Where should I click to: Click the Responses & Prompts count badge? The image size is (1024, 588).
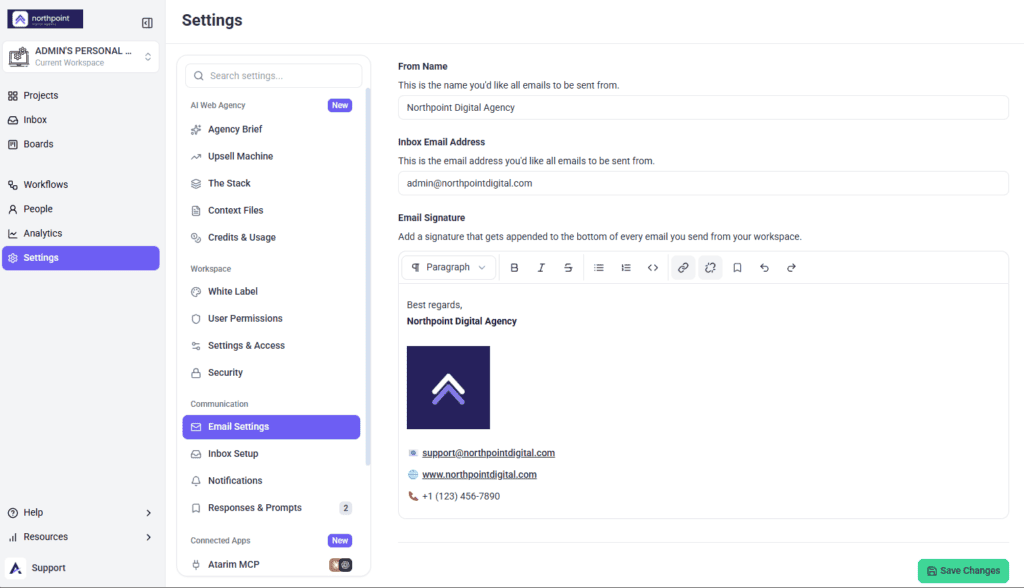coord(345,508)
